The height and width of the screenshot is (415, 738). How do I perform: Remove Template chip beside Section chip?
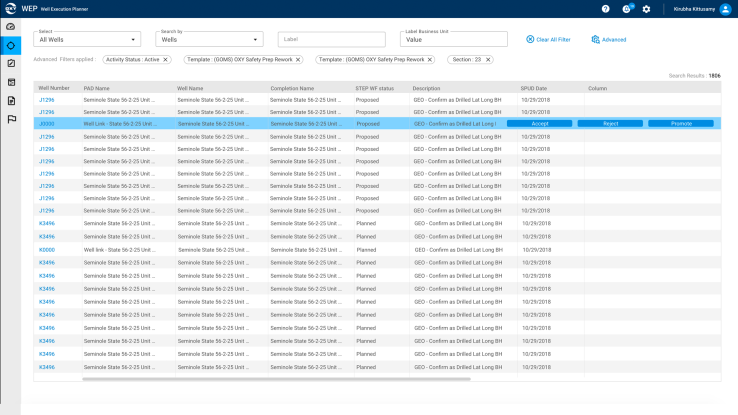[x=430, y=60]
